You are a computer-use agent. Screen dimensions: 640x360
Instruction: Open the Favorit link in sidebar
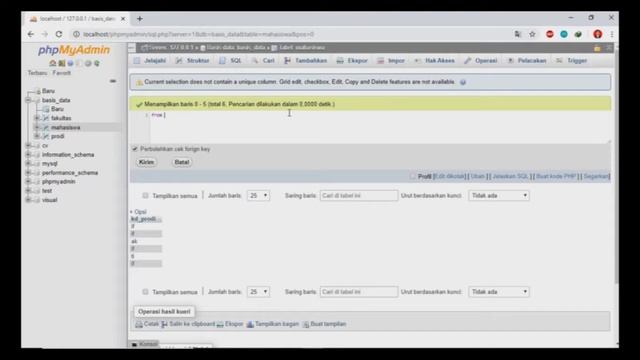pos(62,73)
